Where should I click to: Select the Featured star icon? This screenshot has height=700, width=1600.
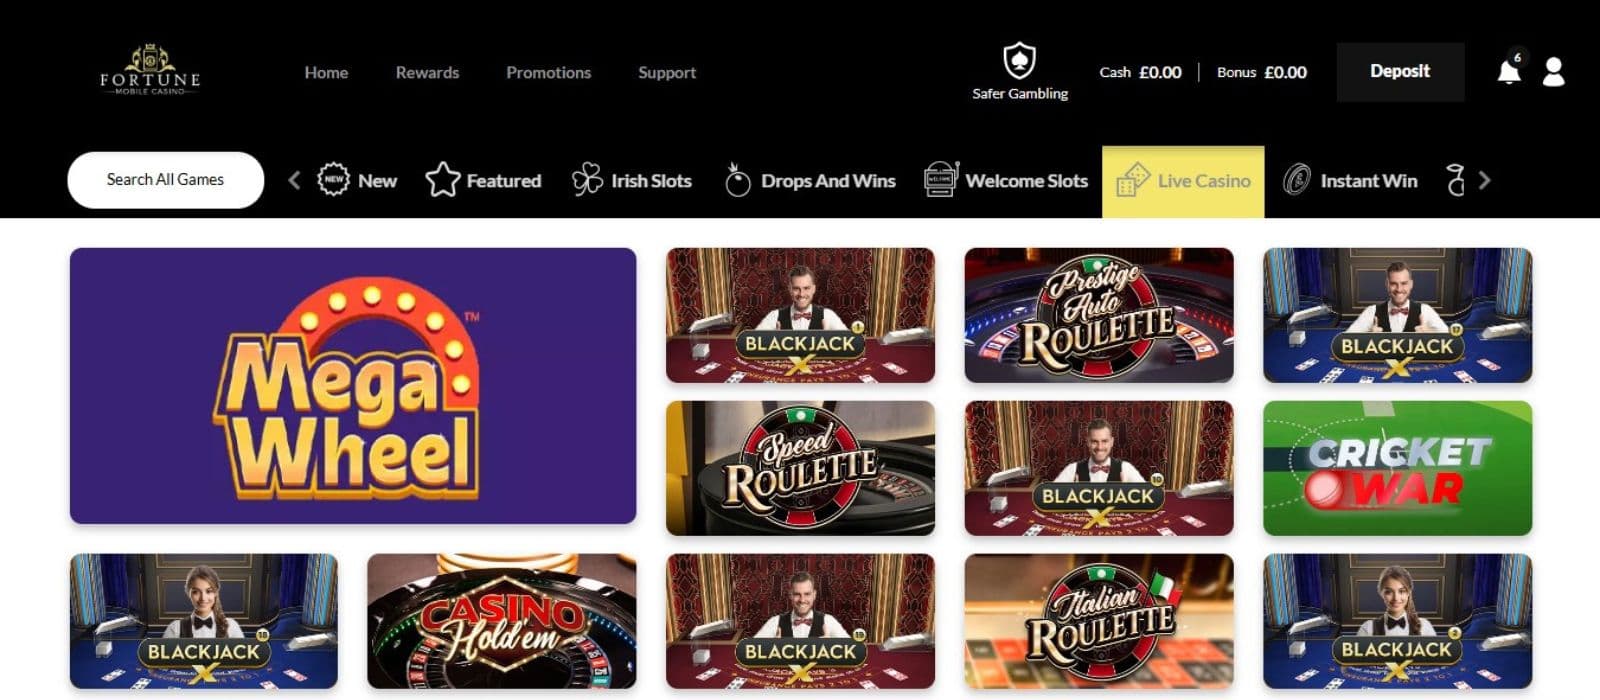coord(442,180)
